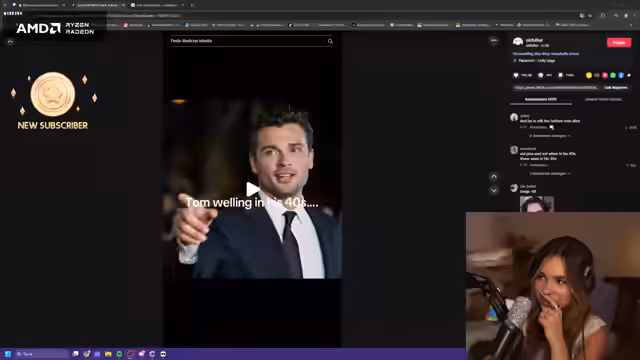640x360 pixels.
Task: Save video with the bookmark icon
Action: click(x=560, y=75)
